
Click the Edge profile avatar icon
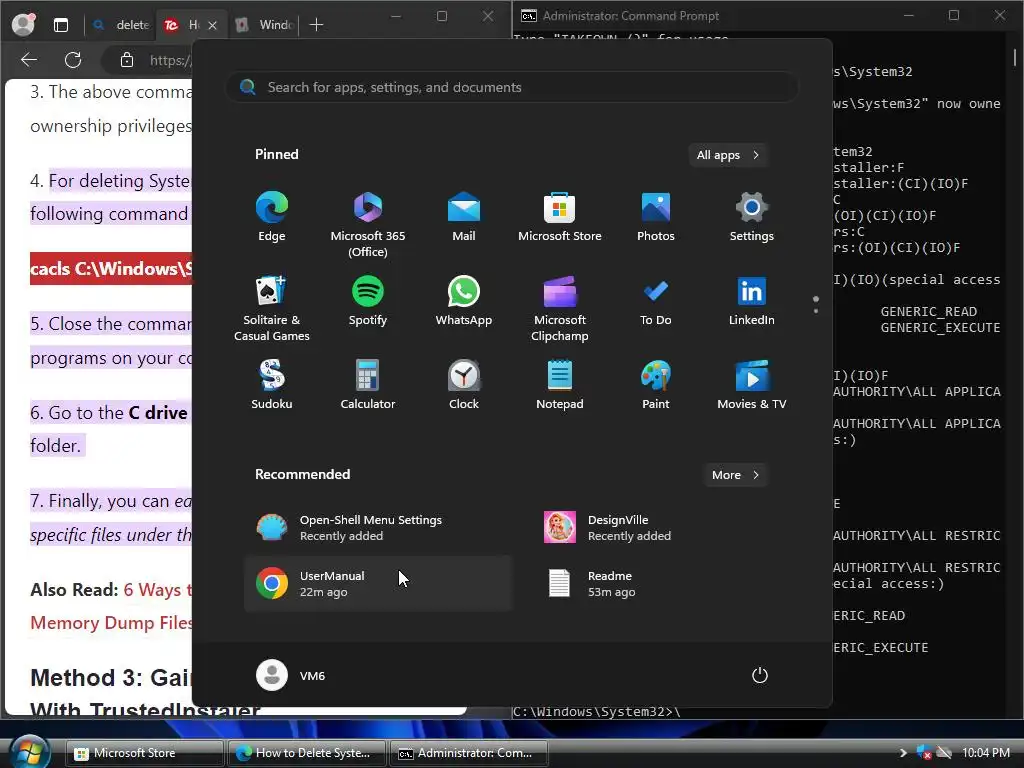[x=24, y=24]
